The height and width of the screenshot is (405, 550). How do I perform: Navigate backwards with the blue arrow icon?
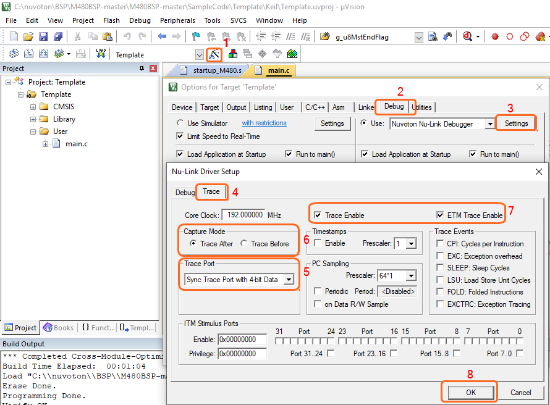tap(162, 36)
